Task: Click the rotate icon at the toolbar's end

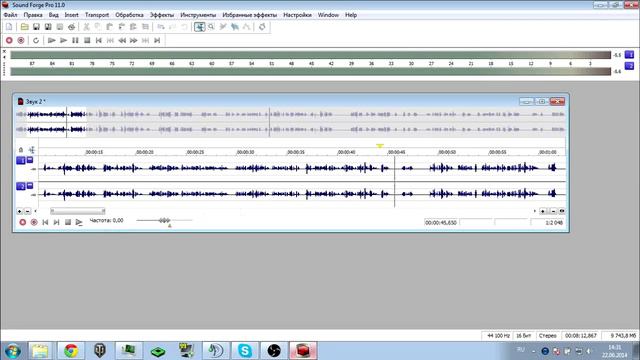Action: [x=262, y=27]
